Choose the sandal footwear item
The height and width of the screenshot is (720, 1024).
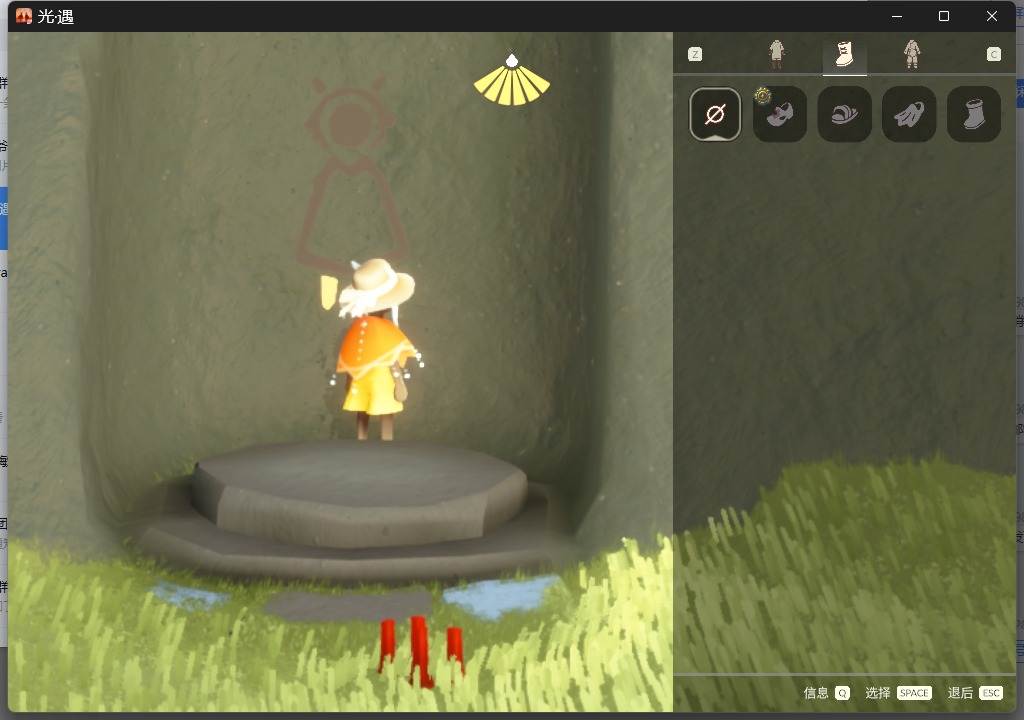coord(844,114)
